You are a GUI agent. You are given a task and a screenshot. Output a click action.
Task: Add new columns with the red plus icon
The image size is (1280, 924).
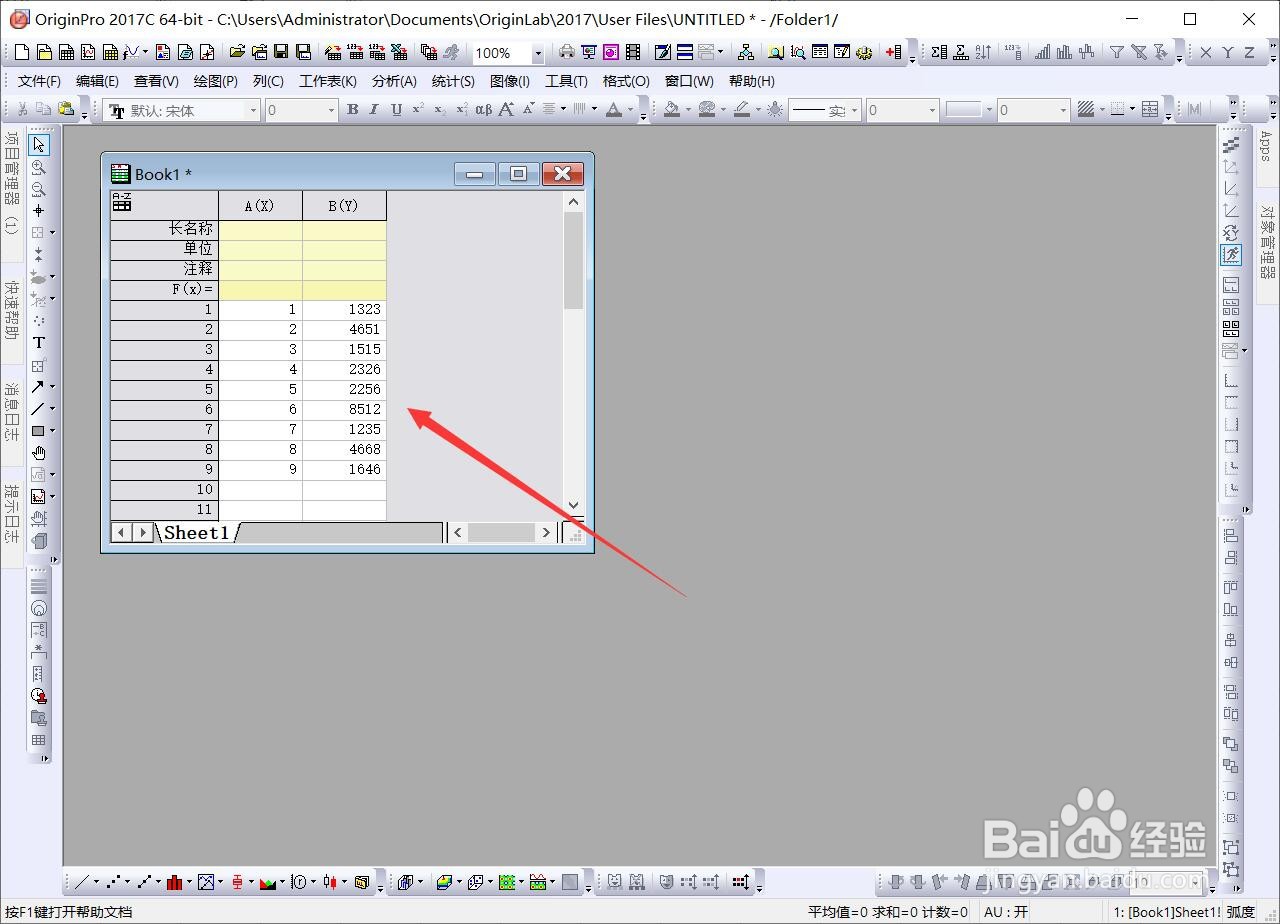pos(894,52)
